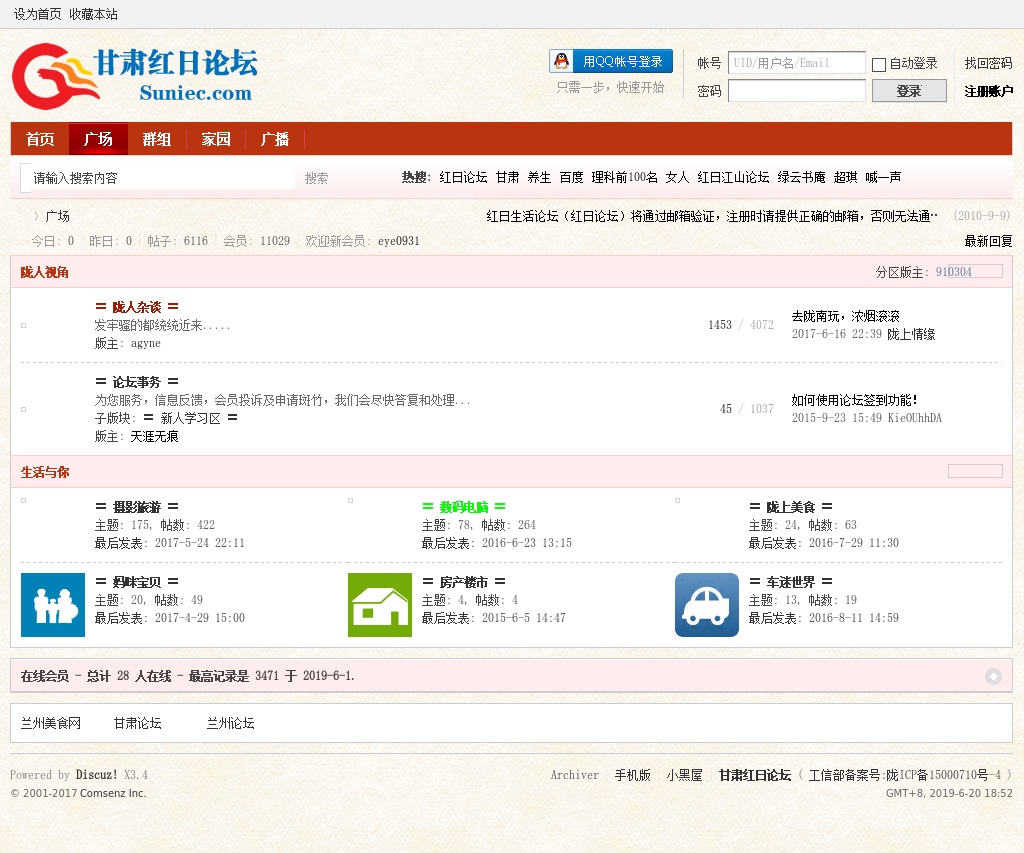Focus the 请输入搜索内容 search box
The width and height of the screenshot is (1024, 853).
pos(160,178)
